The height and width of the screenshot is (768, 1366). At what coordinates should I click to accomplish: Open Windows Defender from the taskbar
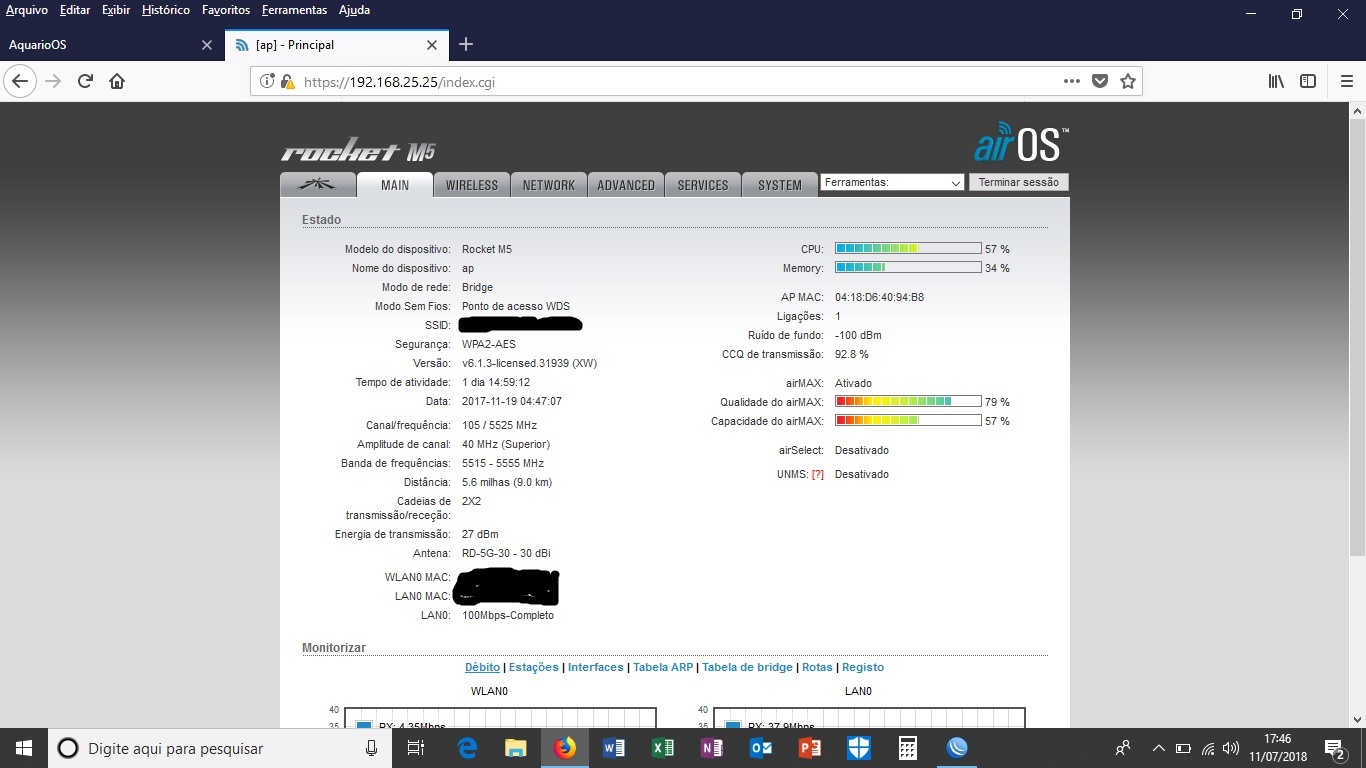click(859, 748)
